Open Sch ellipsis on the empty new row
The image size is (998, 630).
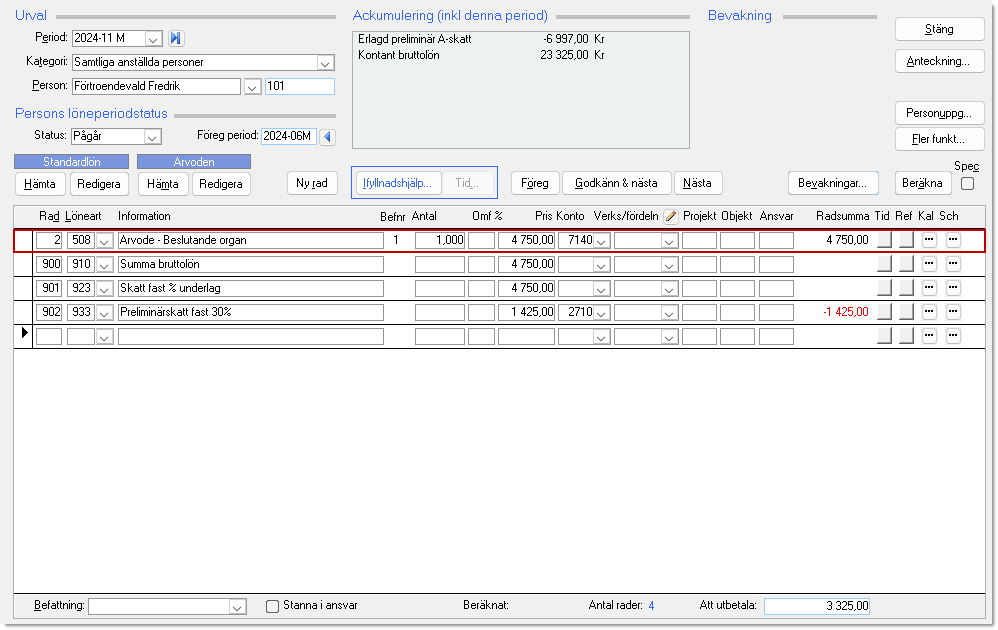tap(953, 336)
